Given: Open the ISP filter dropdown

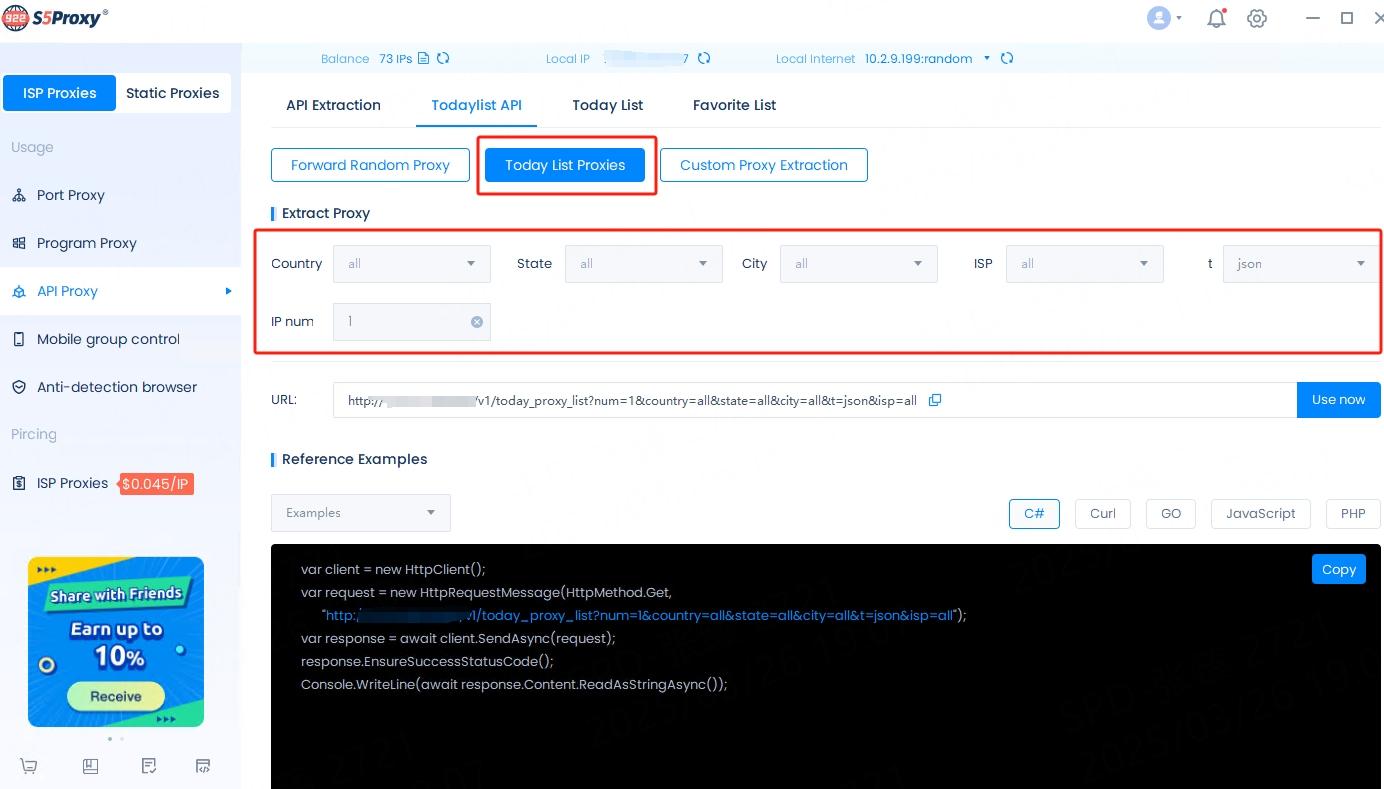Looking at the screenshot, I should click(1084, 263).
